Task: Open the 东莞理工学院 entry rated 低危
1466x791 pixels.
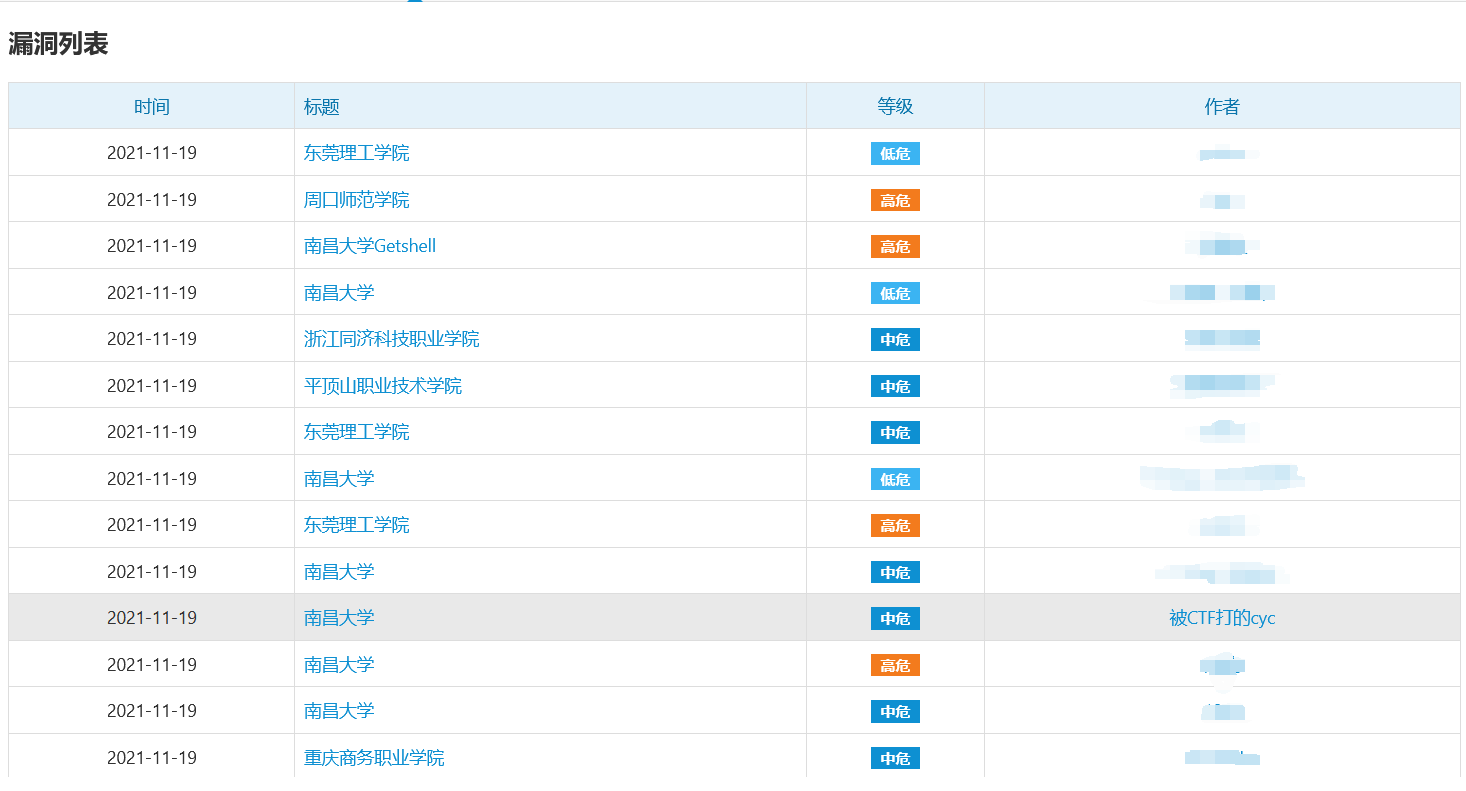Action: click(x=356, y=153)
